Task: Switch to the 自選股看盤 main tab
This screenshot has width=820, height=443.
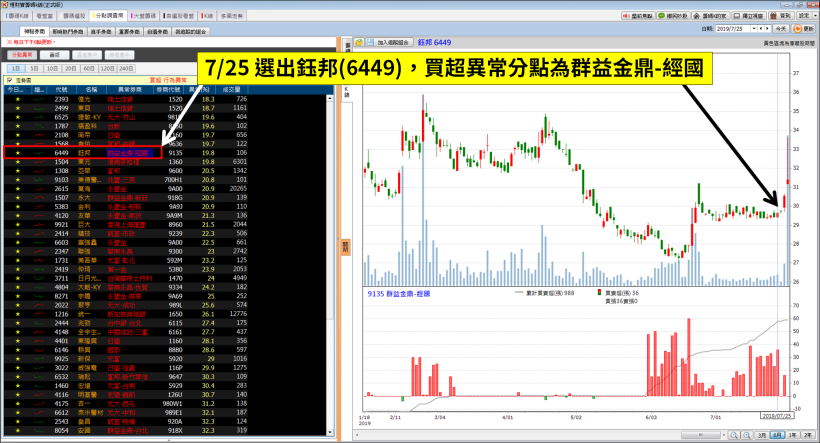Action: 178,16
